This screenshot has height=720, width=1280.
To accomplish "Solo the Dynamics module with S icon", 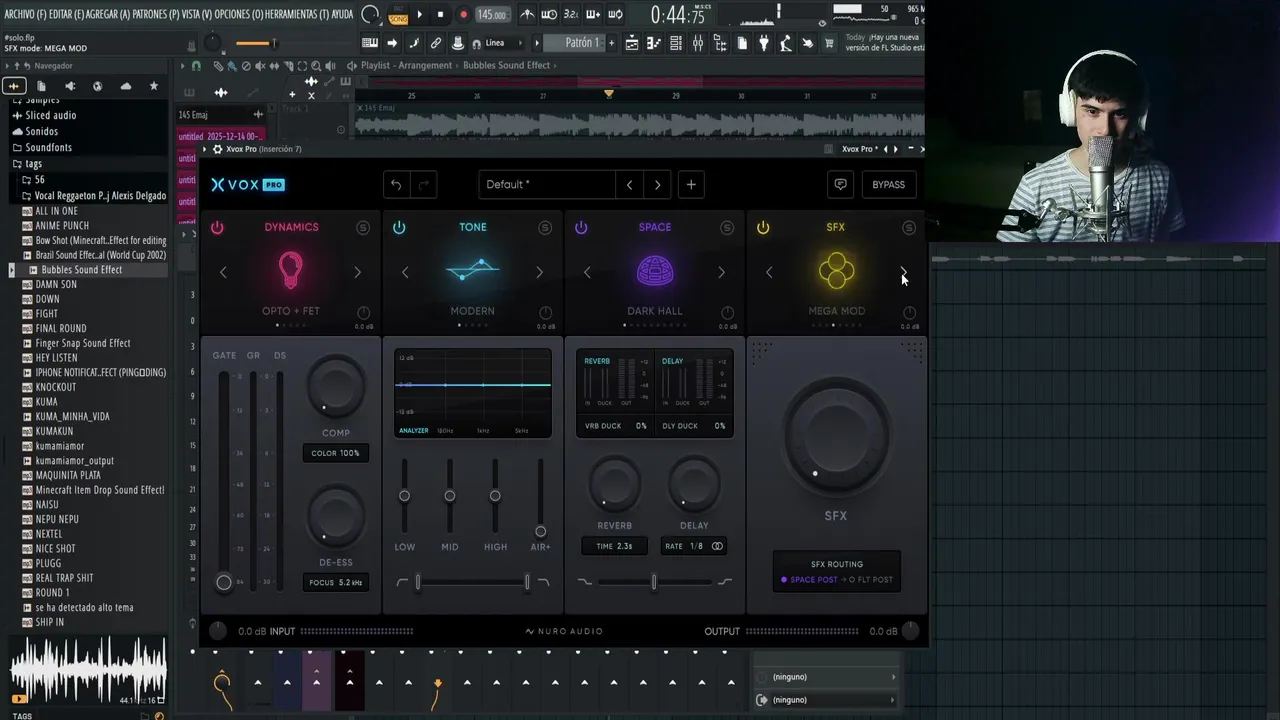I will (x=363, y=228).
